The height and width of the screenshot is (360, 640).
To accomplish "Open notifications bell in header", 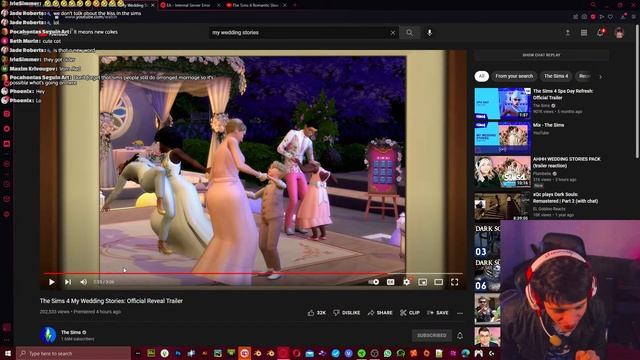I will (x=600, y=33).
